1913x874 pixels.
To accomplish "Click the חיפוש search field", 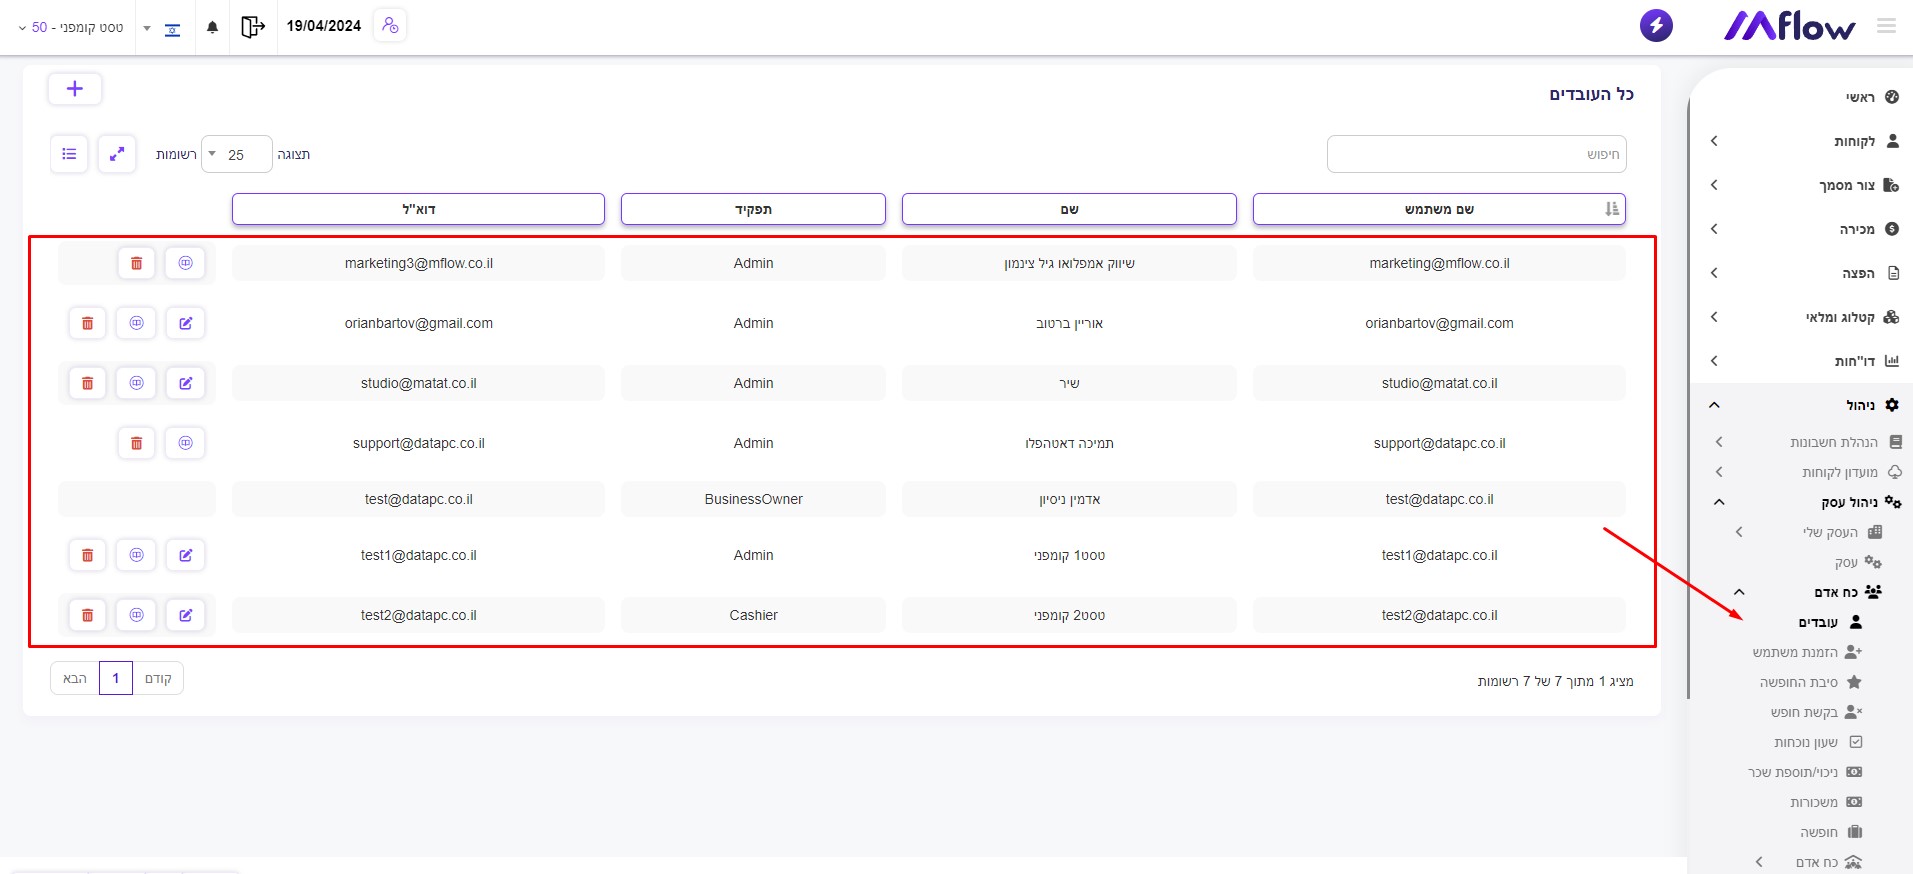I will pos(1476,154).
